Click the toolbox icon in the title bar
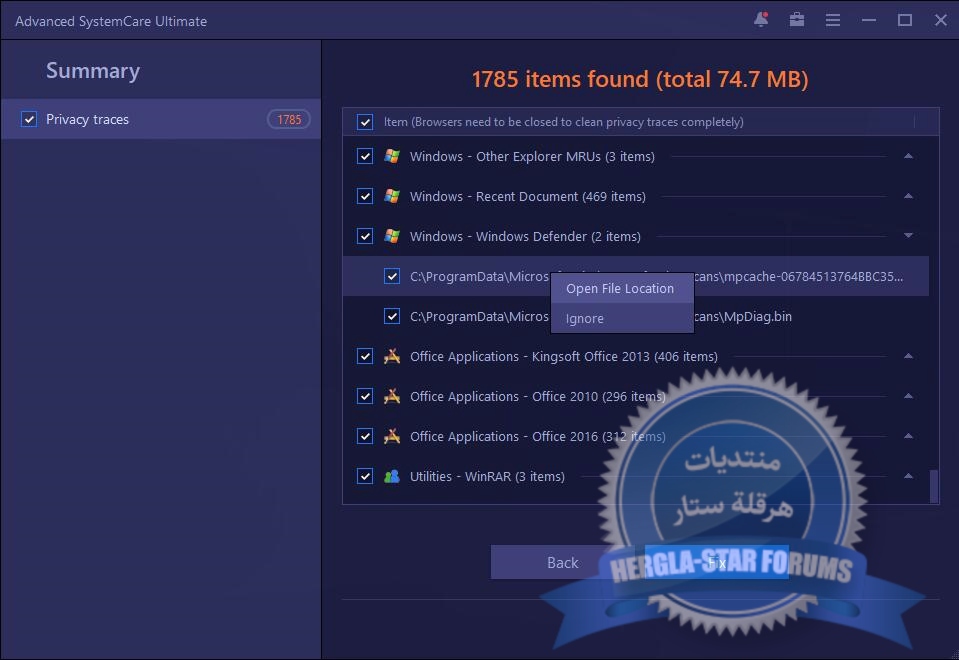 pyautogui.click(x=797, y=20)
